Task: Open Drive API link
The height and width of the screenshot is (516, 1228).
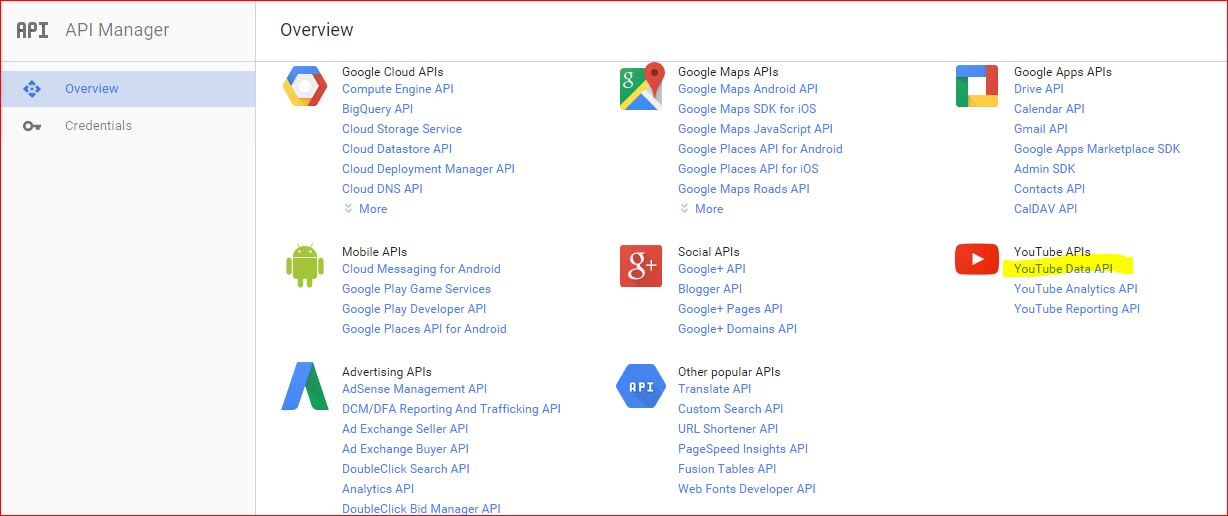Action: point(1039,89)
